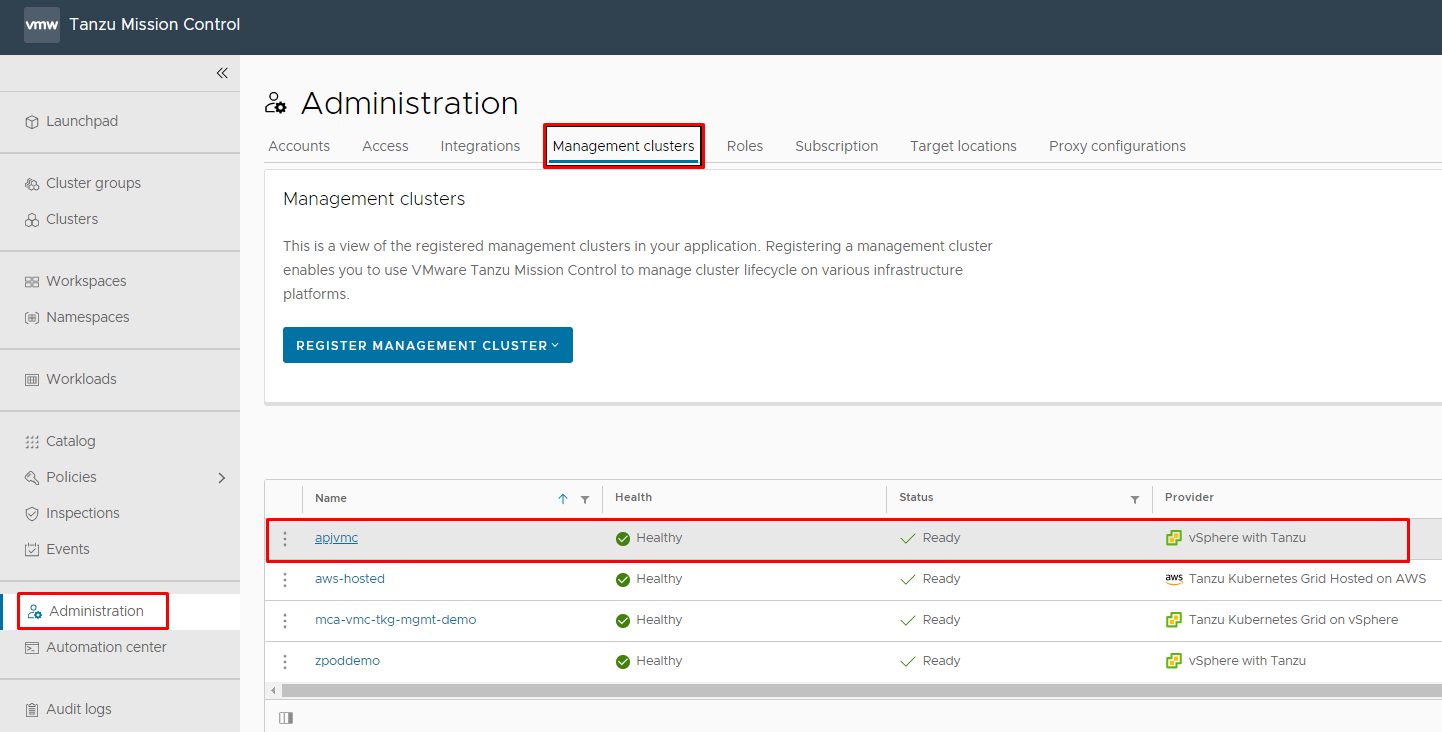Click the Administration user-gear sidebar icon
Viewport: 1442px width, 732px height.
pyautogui.click(x=35, y=612)
